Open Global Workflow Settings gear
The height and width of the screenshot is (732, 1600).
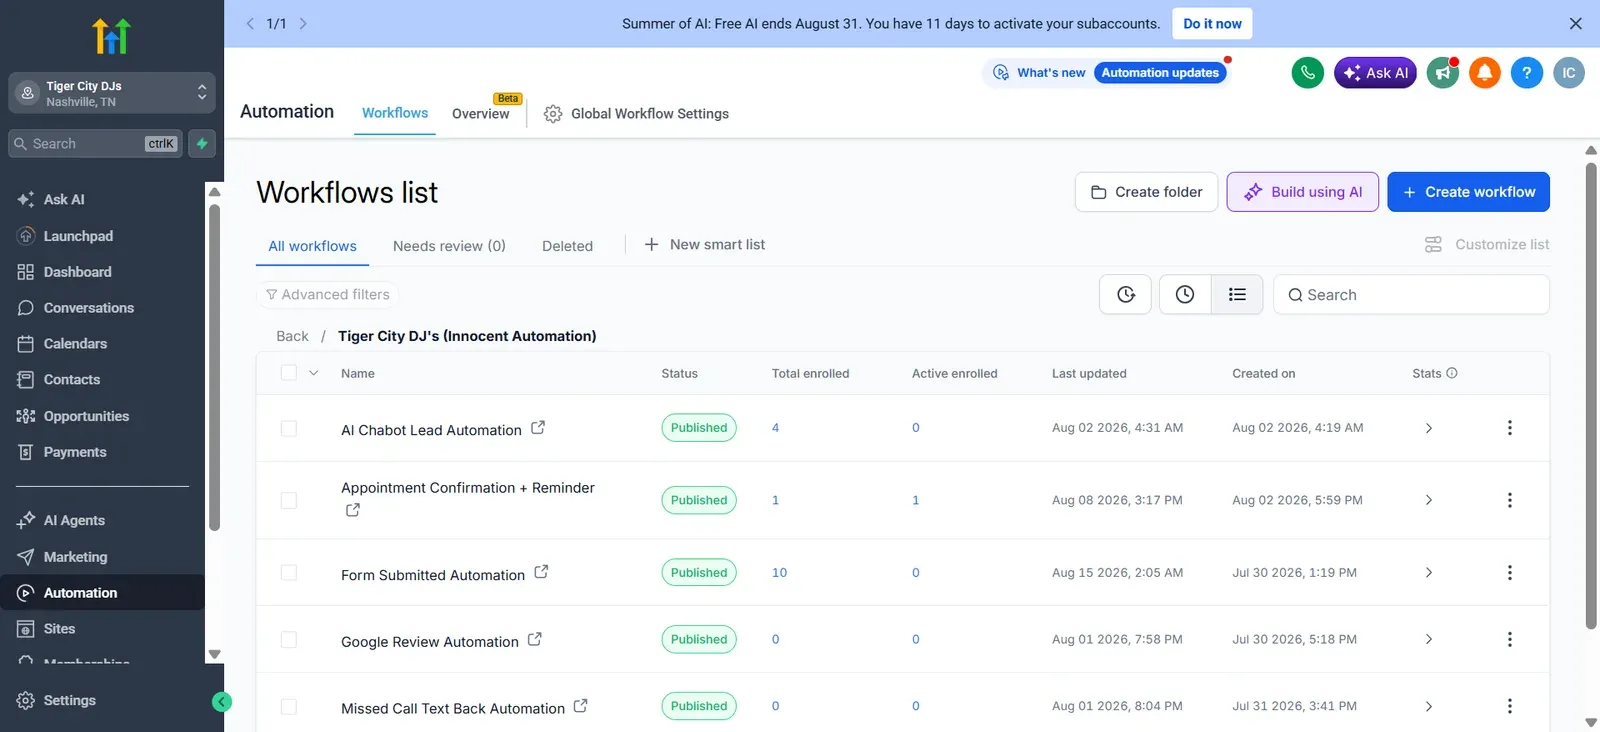(x=553, y=114)
